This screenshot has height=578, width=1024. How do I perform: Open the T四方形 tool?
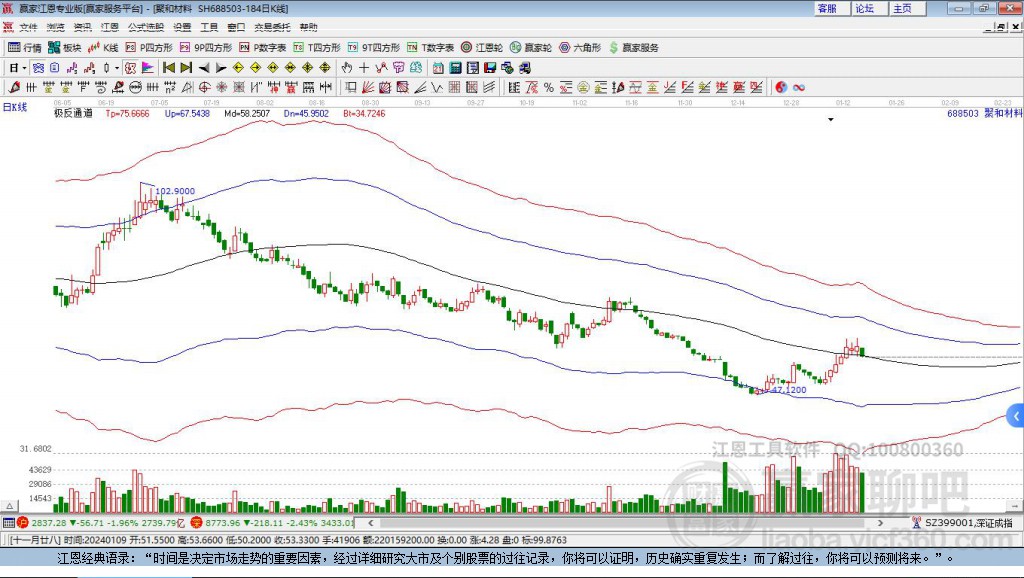click(x=317, y=48)
